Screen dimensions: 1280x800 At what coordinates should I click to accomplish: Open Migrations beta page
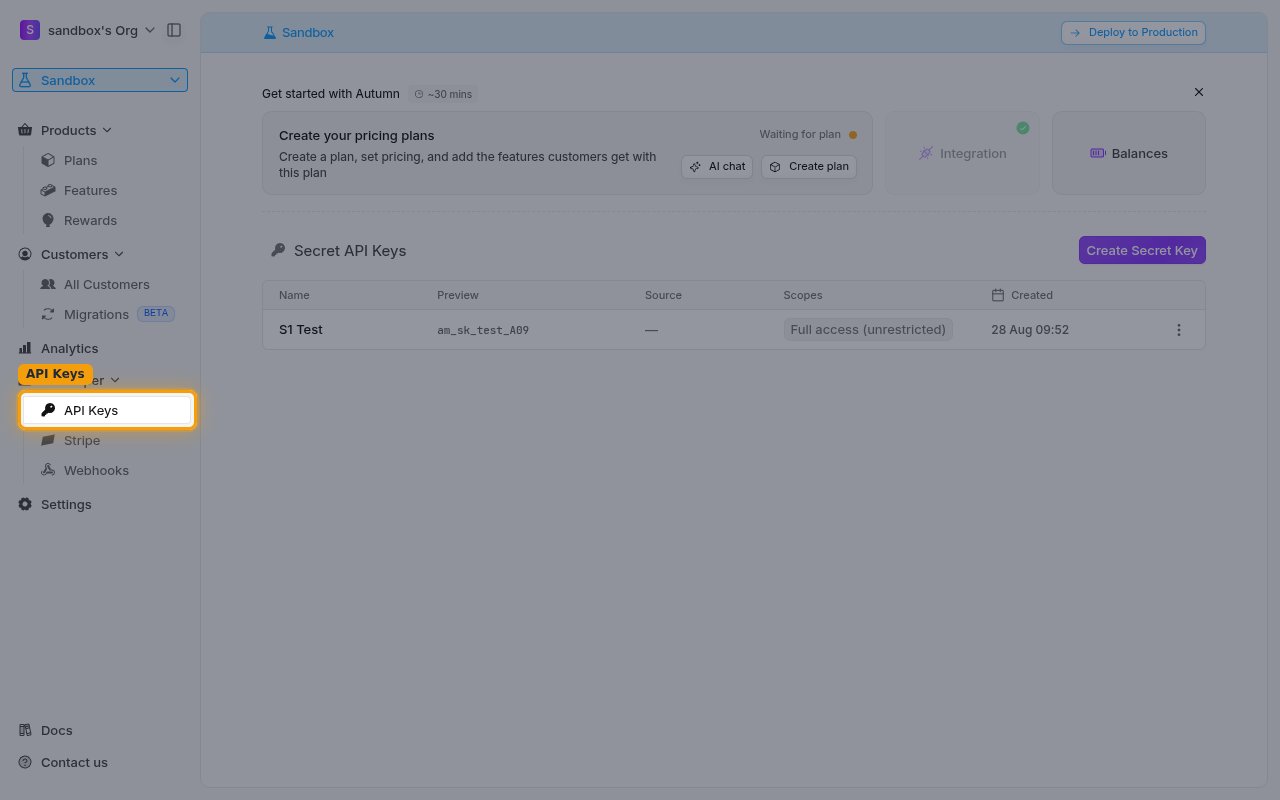click(x=105, y=314)
